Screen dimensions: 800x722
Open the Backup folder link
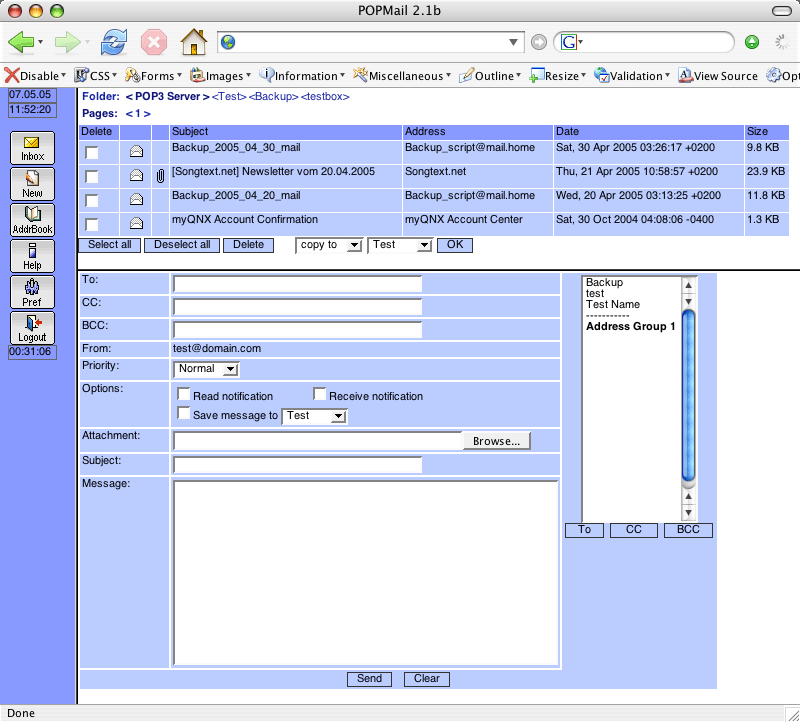[273, 96]
